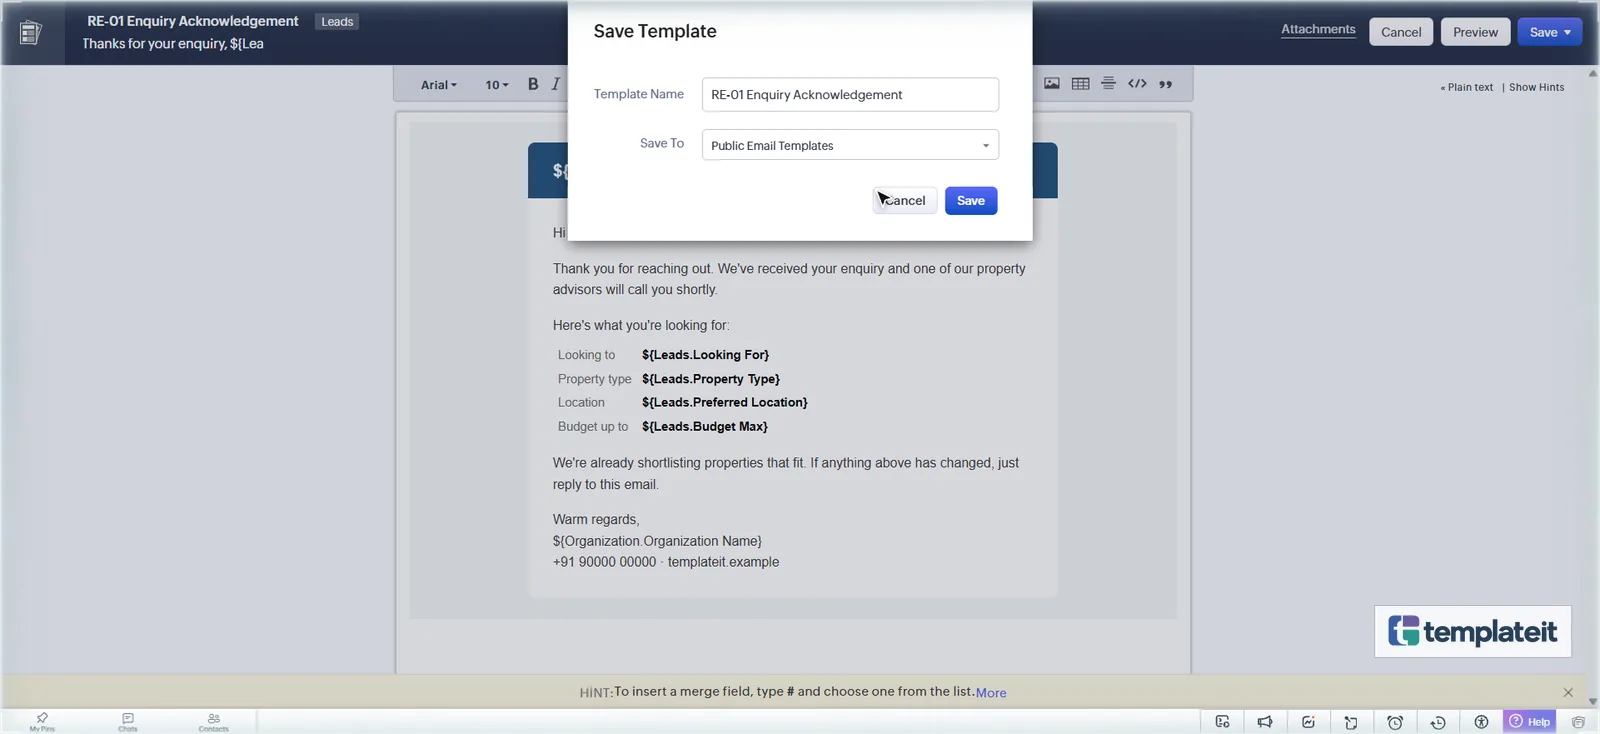
Task: Toggle bold formatting
Action: tap(533, 84)
